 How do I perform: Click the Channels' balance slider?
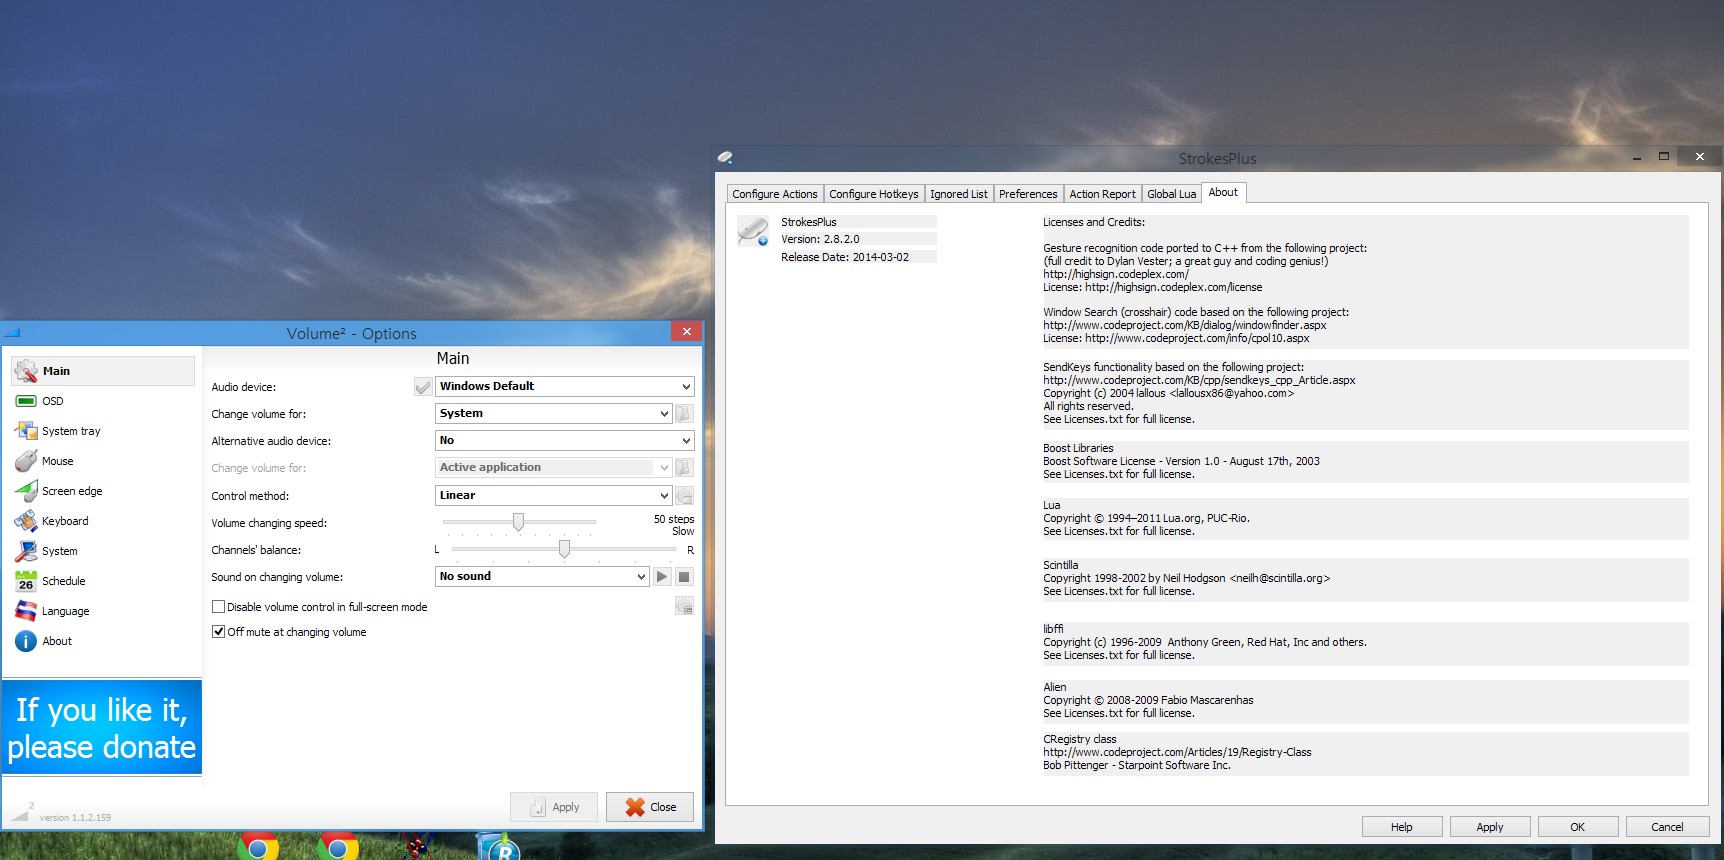564,549
